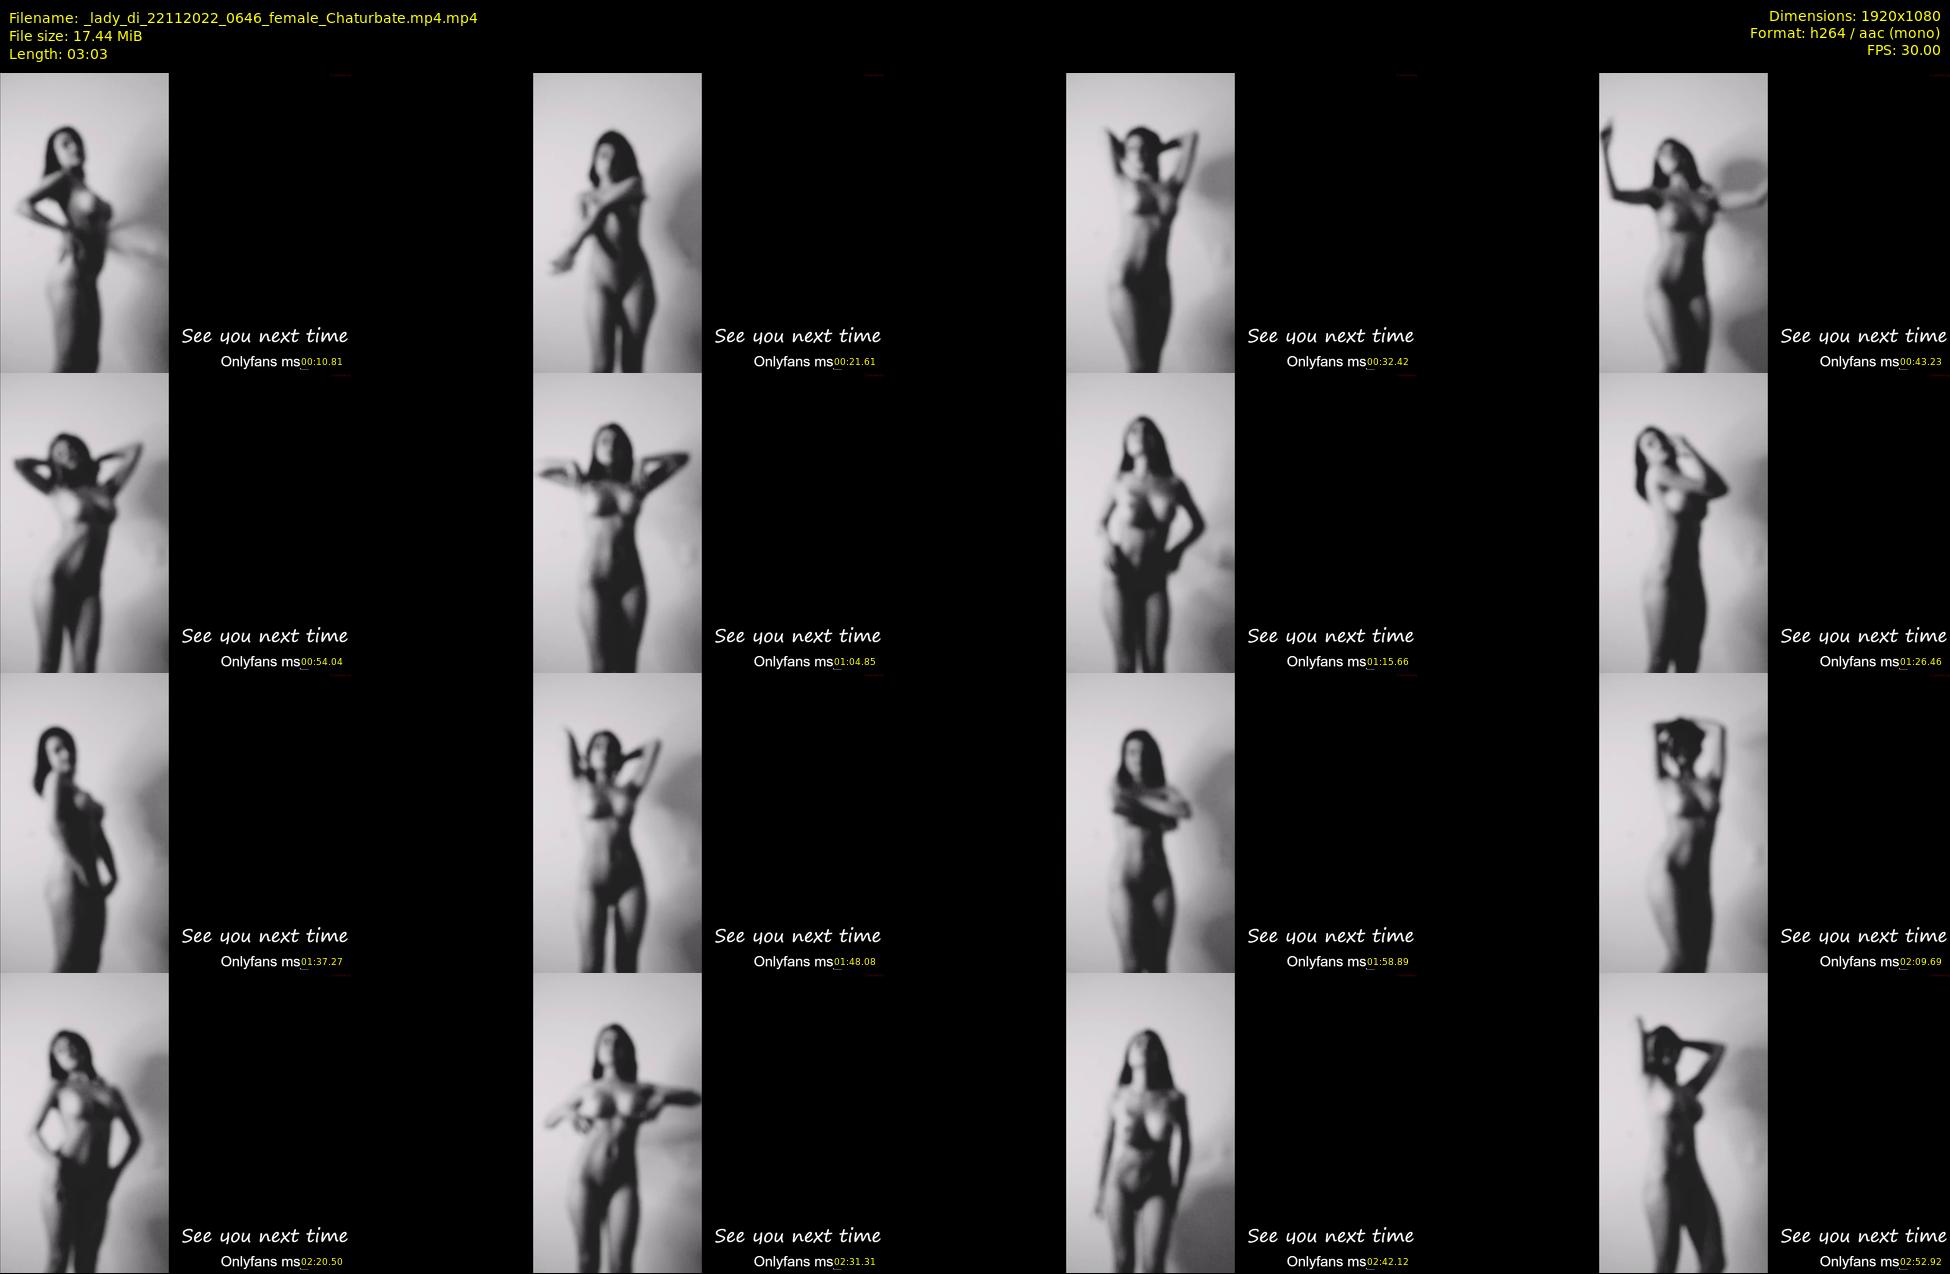1950x1274 pixels.
Task: Click the 01:37.27 timestamp label
Action: click(x=322, y=962)
